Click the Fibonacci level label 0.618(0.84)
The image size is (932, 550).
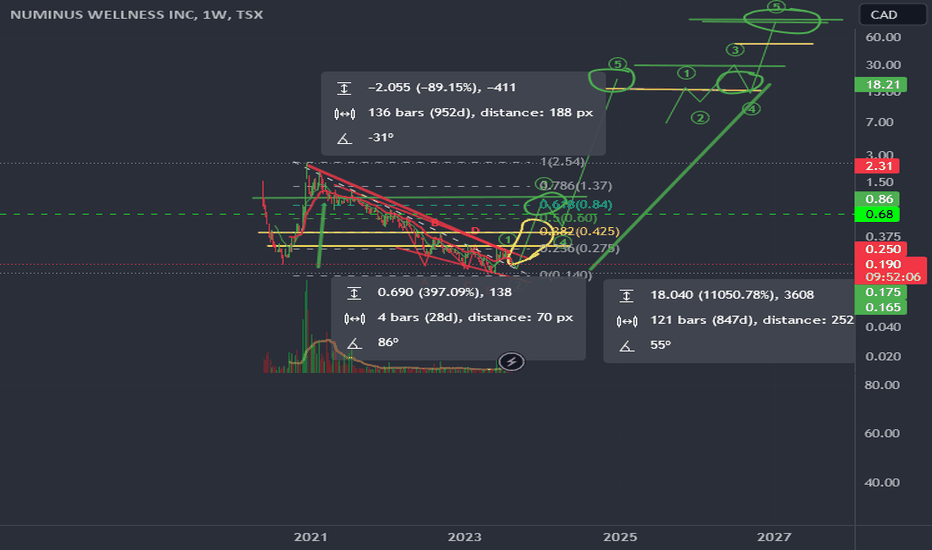pyautogui.click(x=576, y=205)
